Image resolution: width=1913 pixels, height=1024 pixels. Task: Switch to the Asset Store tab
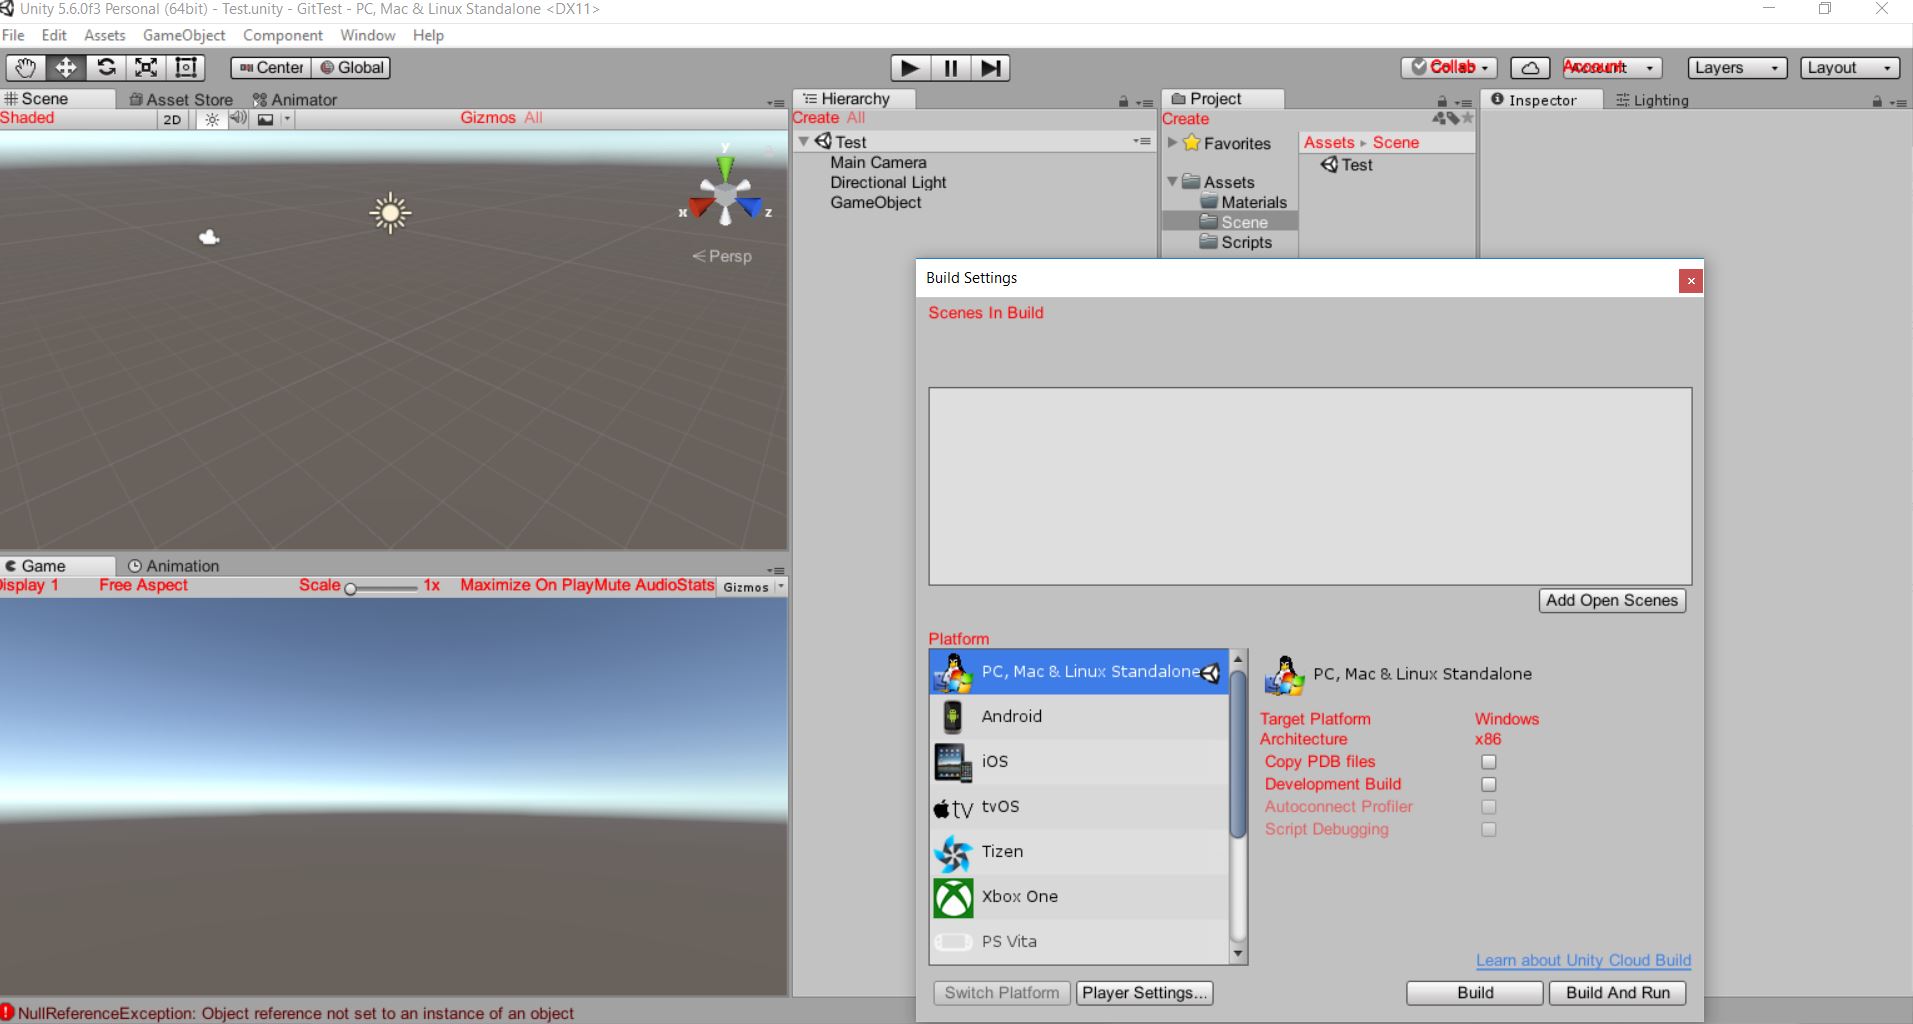(x=181, y=100)
